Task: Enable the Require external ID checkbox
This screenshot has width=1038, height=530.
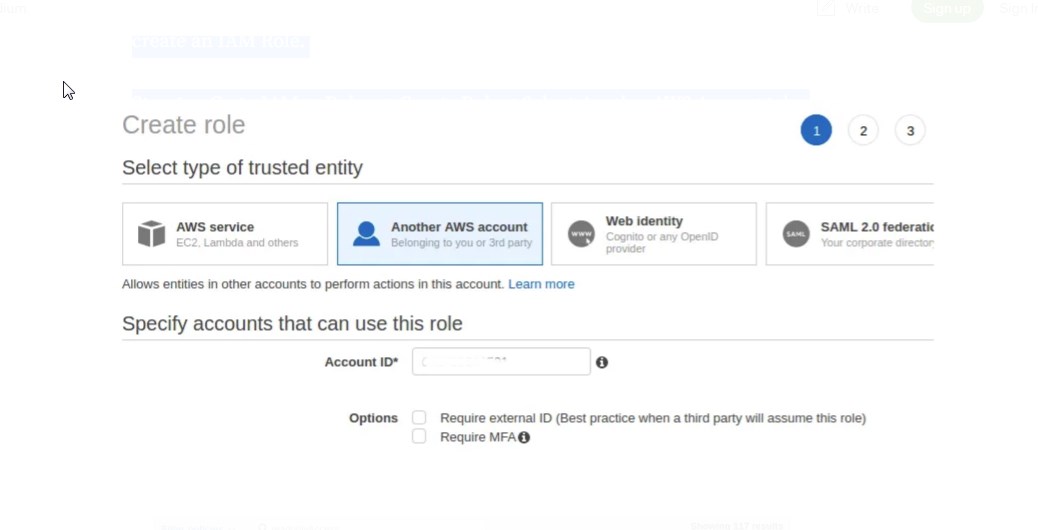Action: (419, 418)
